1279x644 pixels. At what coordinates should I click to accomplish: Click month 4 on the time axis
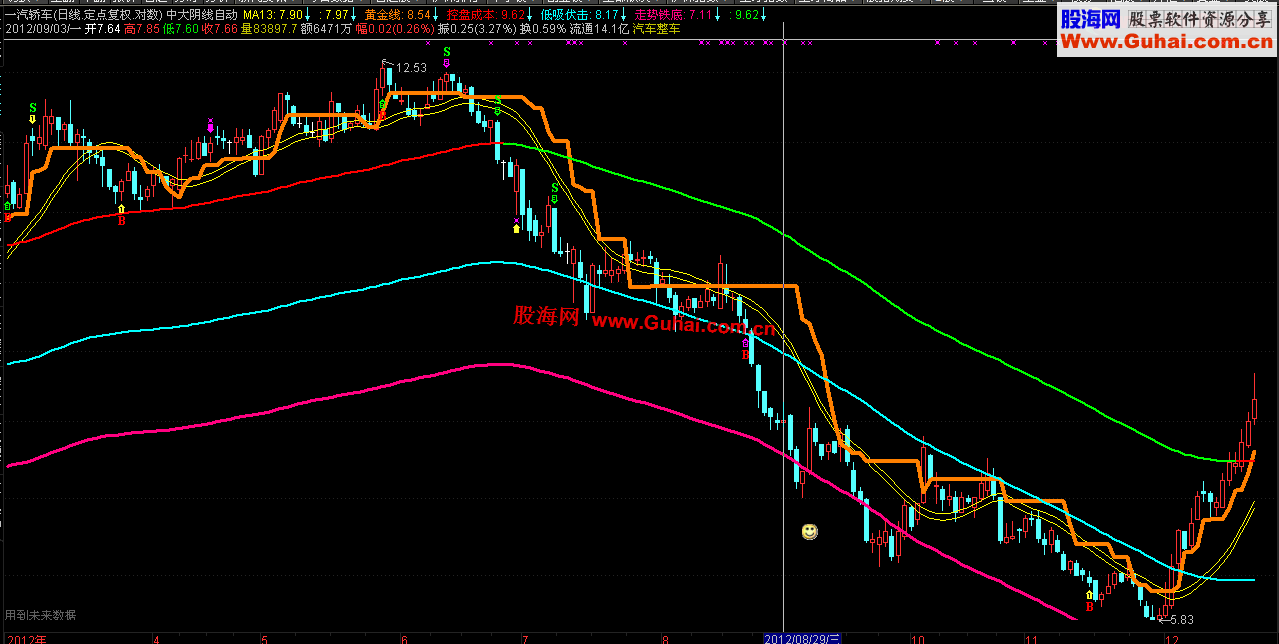(x=156, y=638)
